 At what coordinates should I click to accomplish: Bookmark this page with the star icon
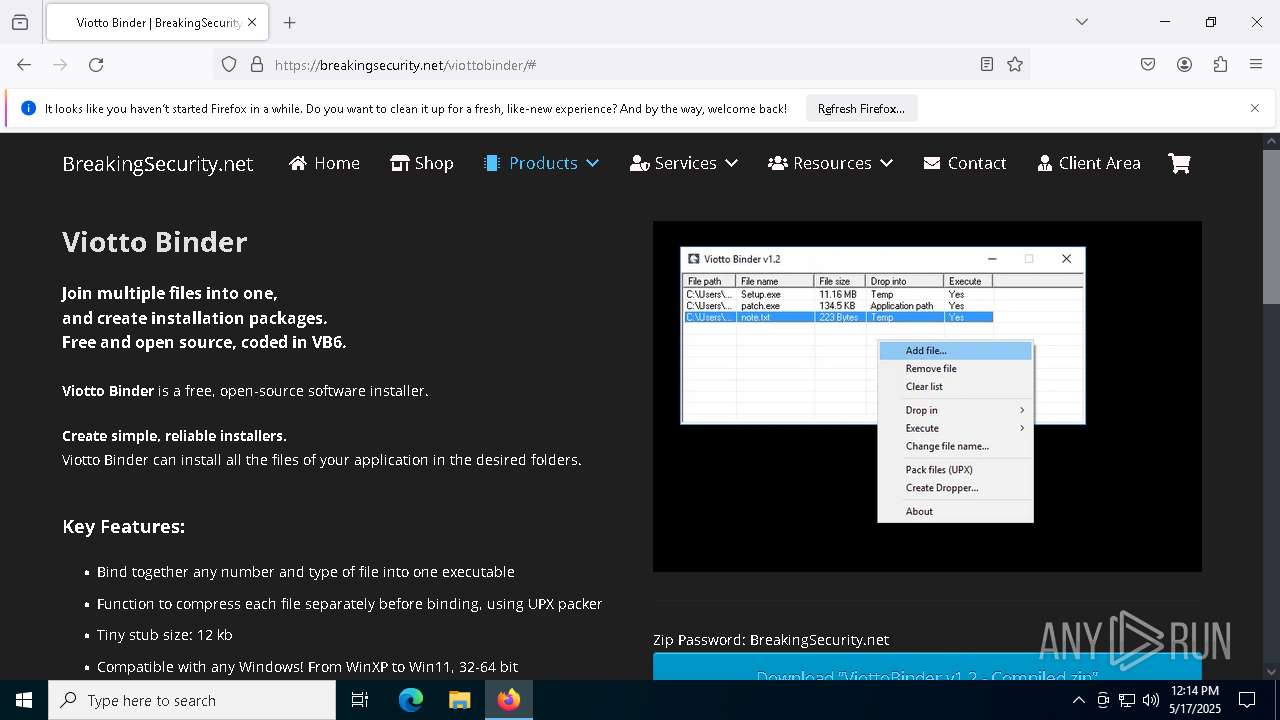coord(1015,64)
